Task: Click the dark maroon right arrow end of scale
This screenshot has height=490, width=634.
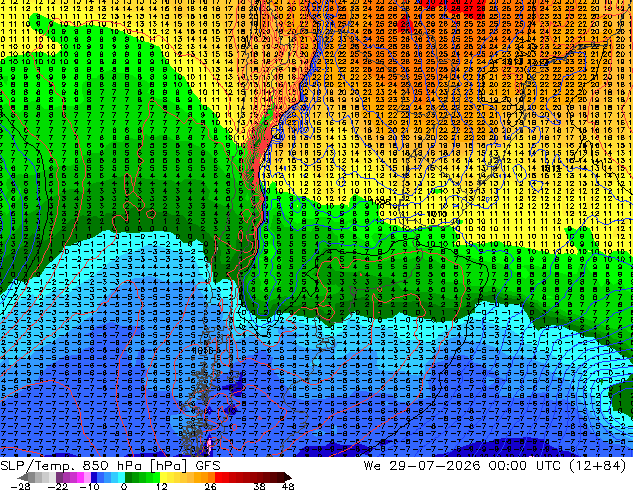Action: tap(288, 477)
